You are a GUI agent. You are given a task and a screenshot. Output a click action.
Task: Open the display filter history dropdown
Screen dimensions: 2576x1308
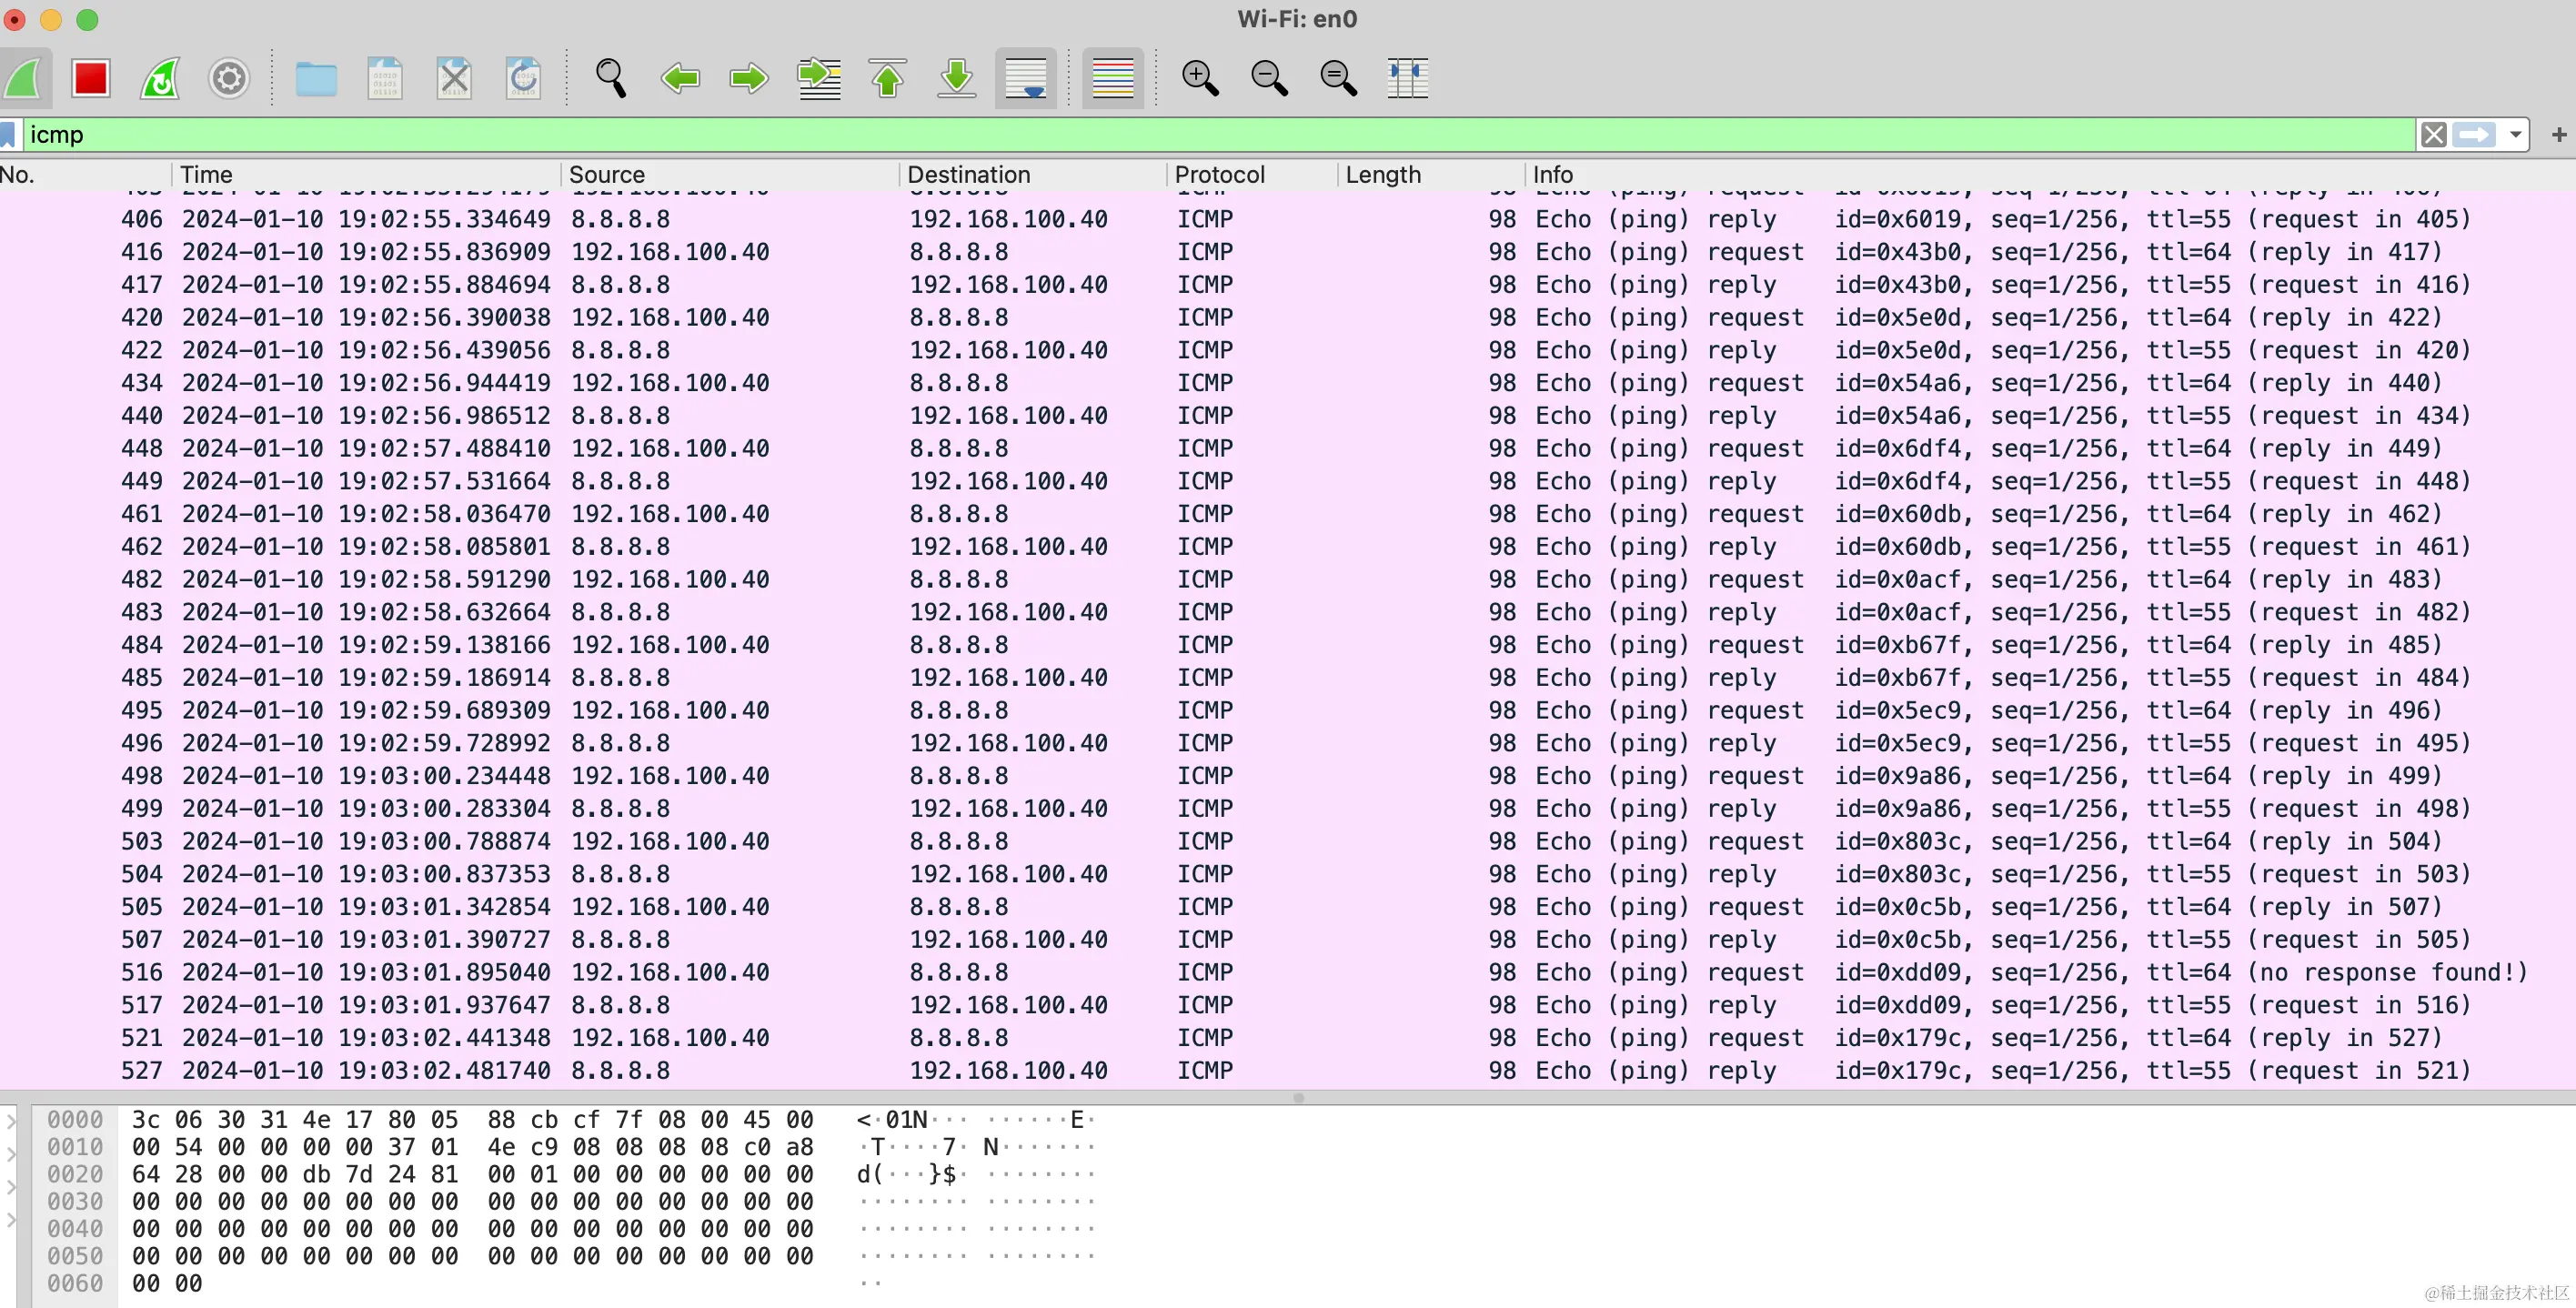pyautogui.click(x=2514, y=134)
